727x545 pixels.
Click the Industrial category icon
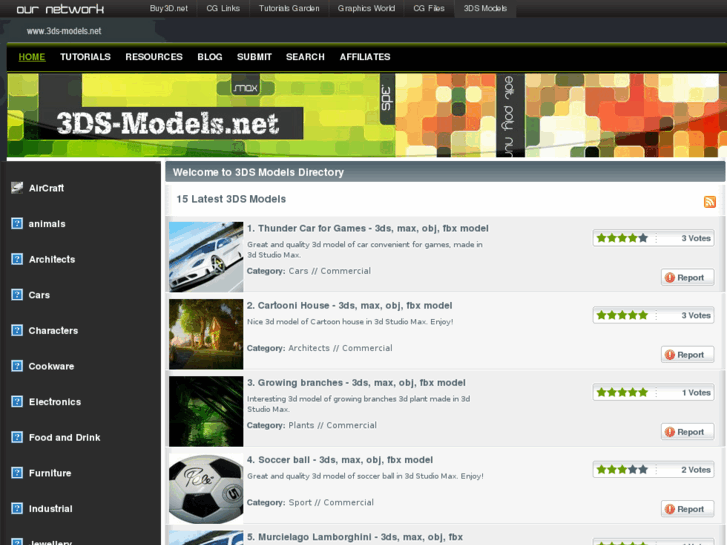coord(17,508)
